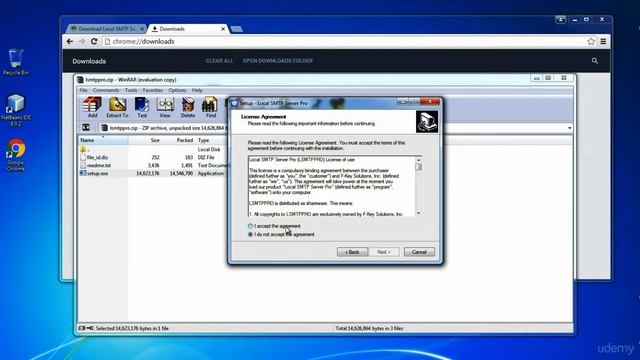
Task: Click the WinRAR Extract To icon
Action: (x=118, y=107)
